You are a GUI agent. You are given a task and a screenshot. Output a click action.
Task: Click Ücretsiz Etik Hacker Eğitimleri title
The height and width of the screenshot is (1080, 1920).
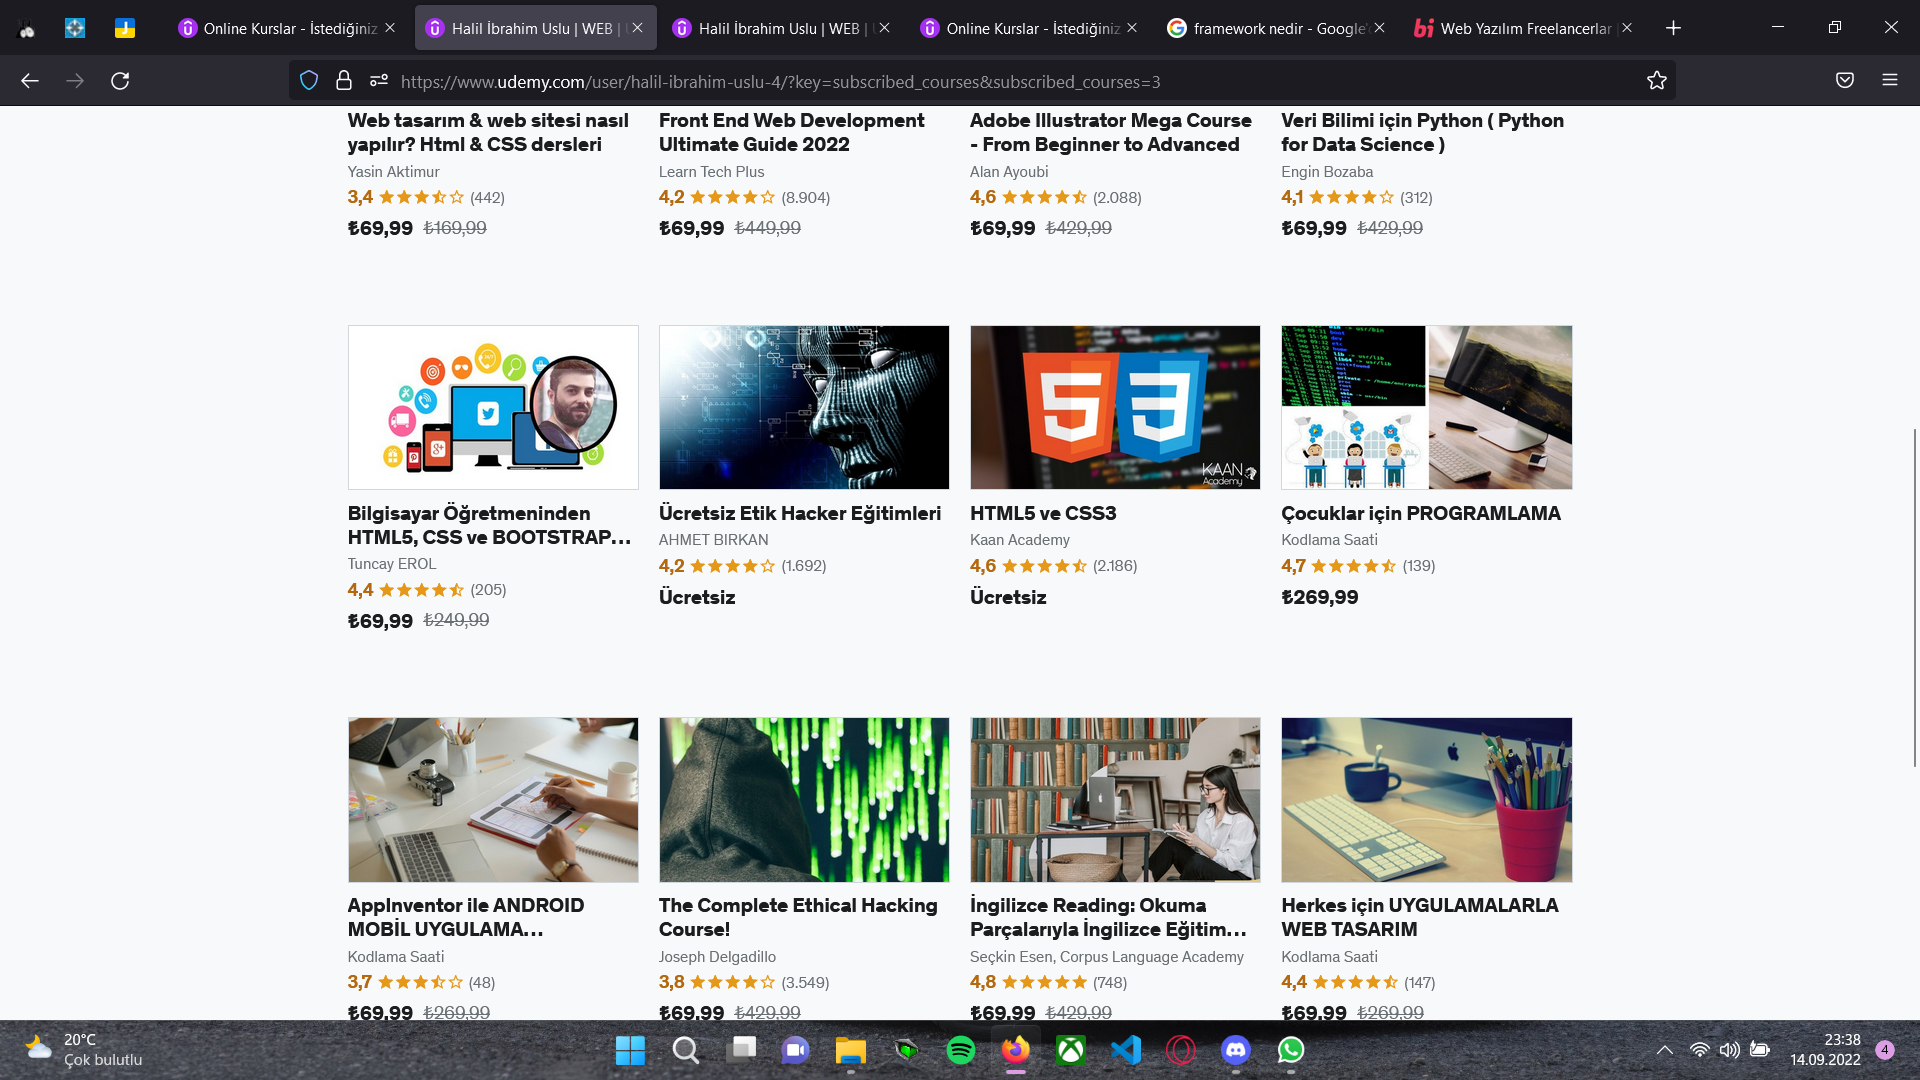pos(800,513)
